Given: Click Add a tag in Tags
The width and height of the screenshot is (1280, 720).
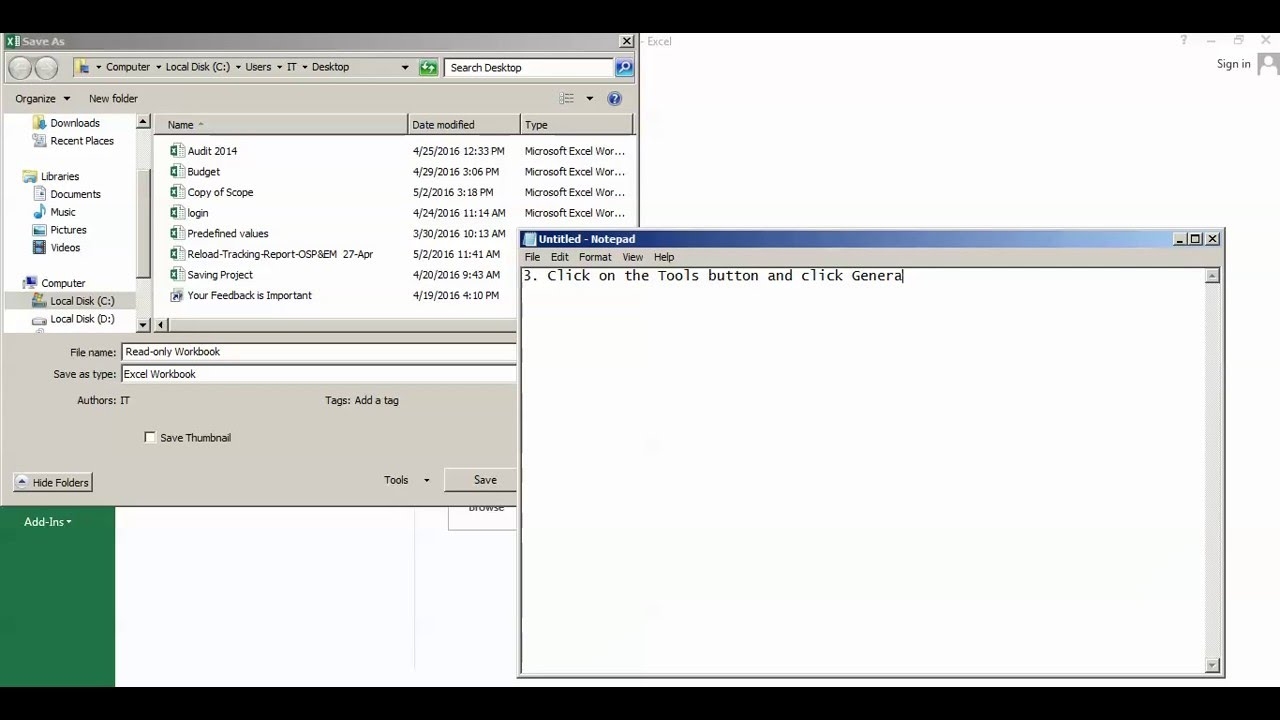Looking at the screenshot, I should click(x=376, y=400).
